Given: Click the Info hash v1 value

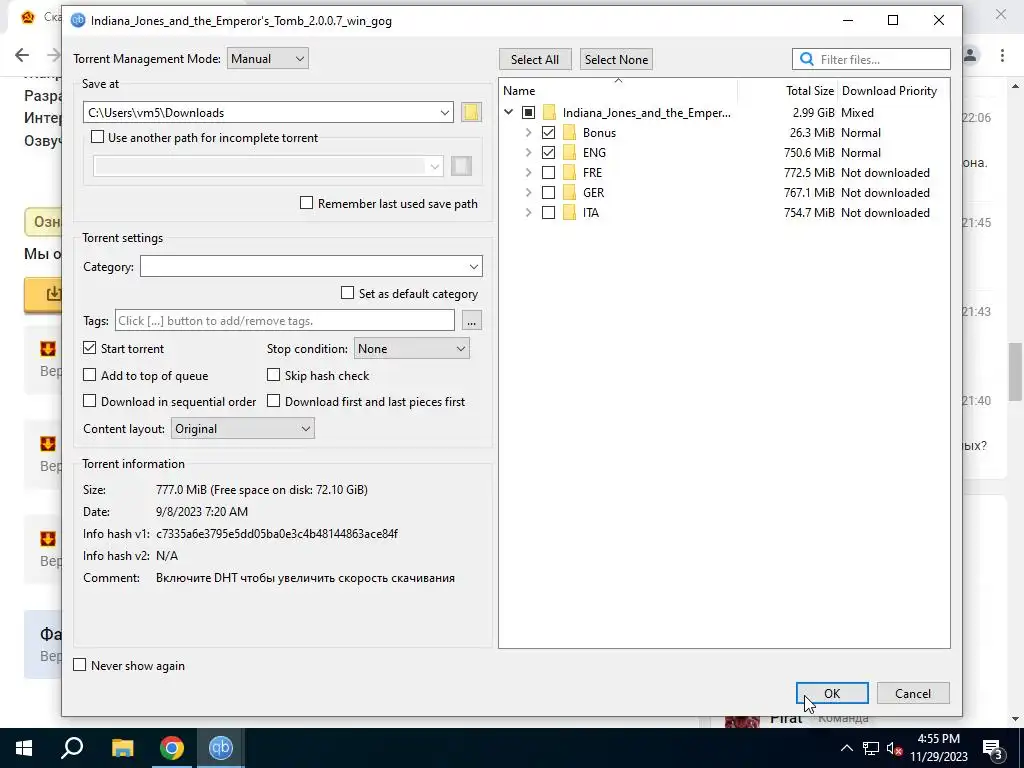Looking at the screenshot, I should (277, 534).
